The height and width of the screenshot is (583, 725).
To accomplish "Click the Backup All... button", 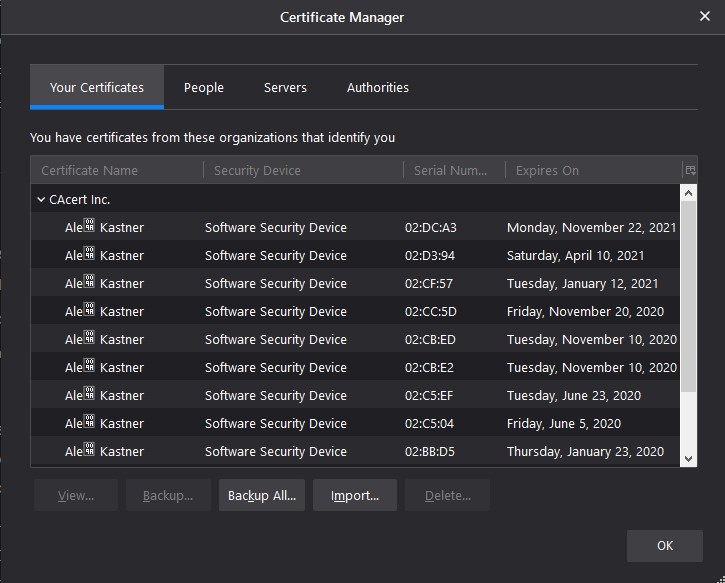I will pos(261,496).
